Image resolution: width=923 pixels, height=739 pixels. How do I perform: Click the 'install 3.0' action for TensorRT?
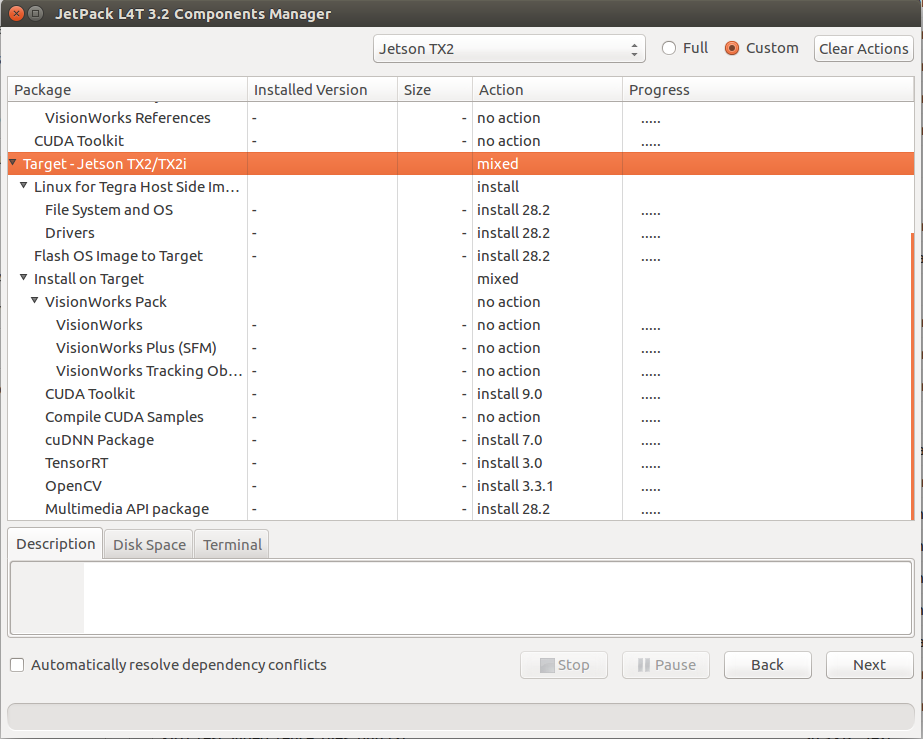[x=509, y=463]
